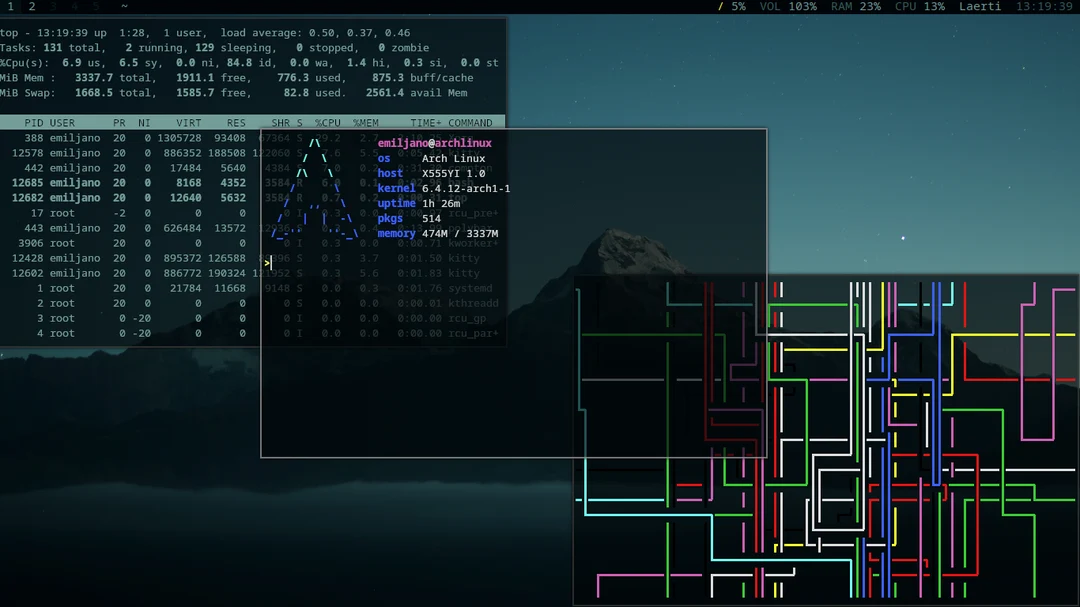Toggle workspace 1 indicator
This screenshot has height=607, width=1080.
9,6
